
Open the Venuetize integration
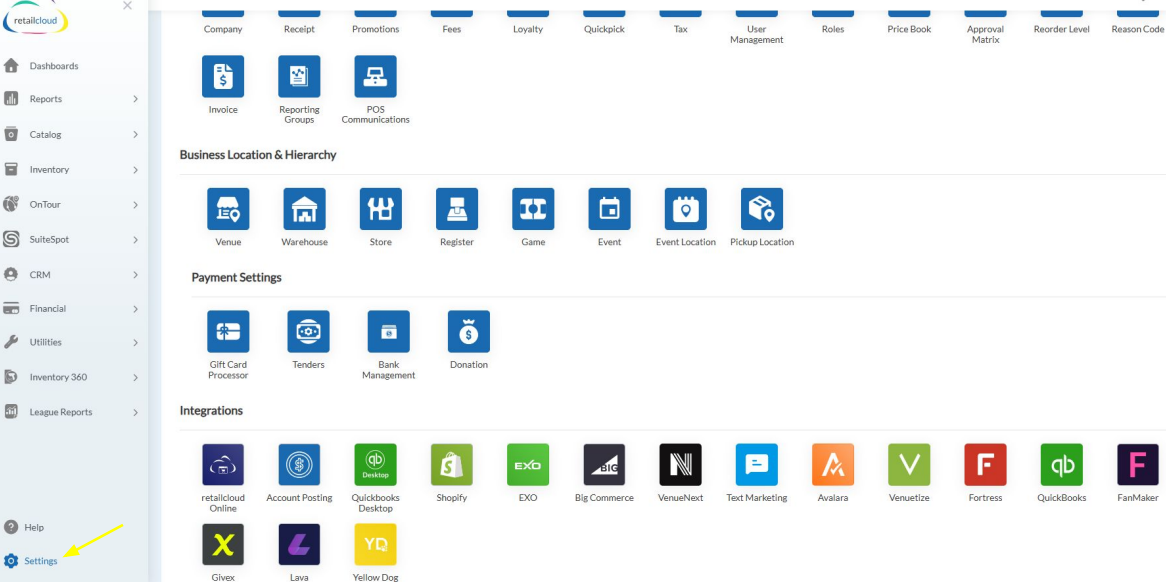tap(909, 465)
